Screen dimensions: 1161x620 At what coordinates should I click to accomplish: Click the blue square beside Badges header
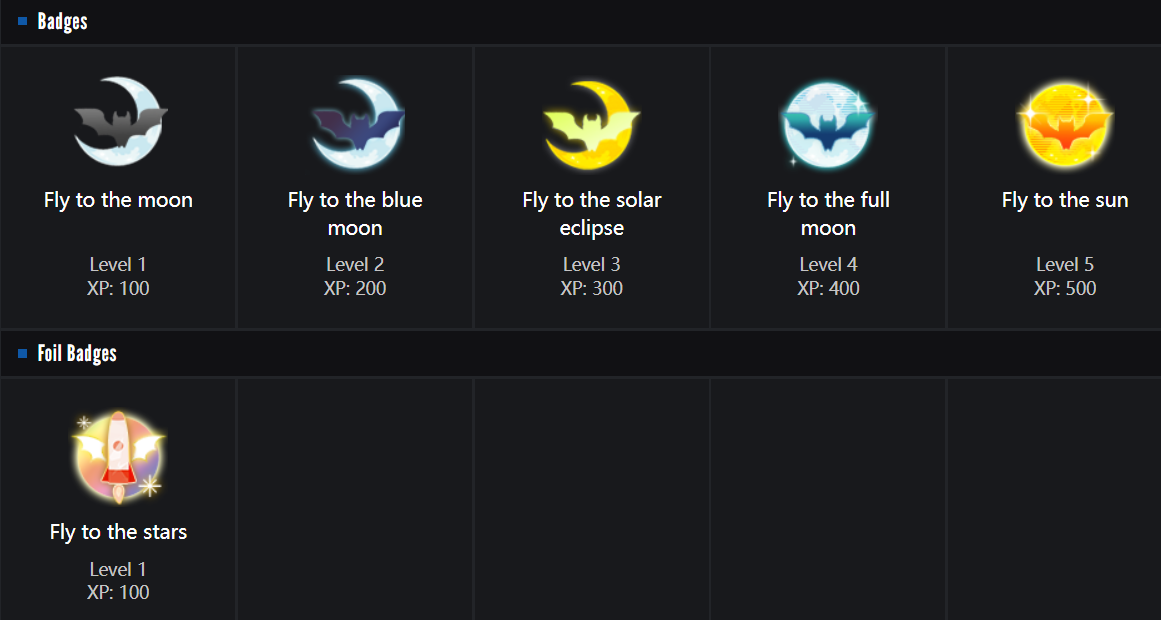click(22, 21)
